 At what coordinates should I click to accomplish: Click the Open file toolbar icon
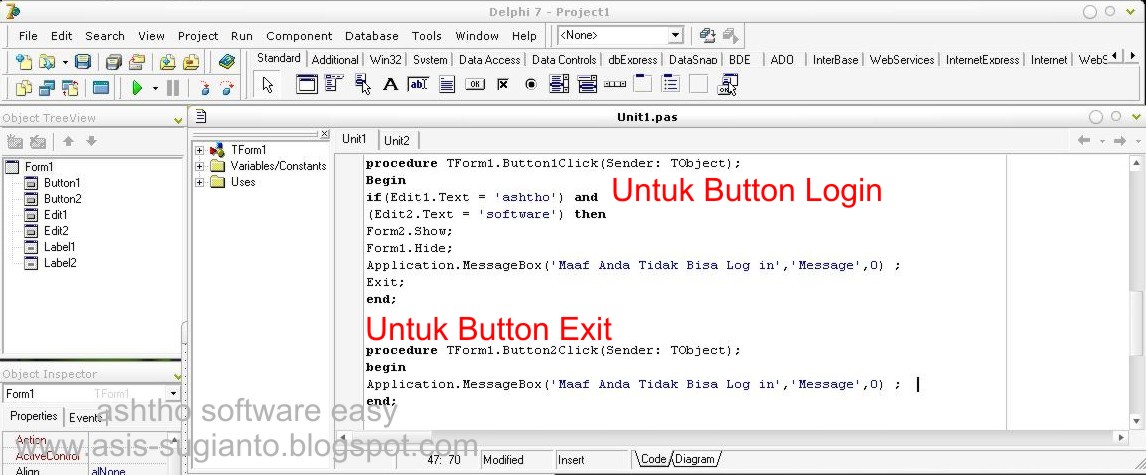click(47, 61)
